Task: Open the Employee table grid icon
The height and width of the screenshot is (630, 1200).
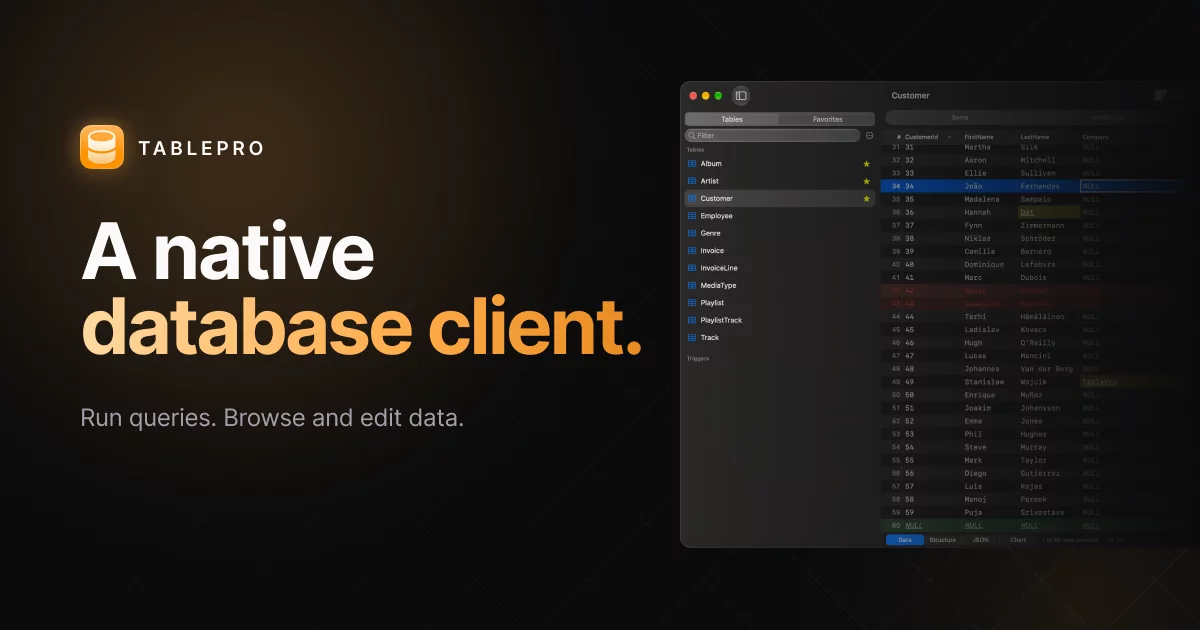Action: click(692, 216)
